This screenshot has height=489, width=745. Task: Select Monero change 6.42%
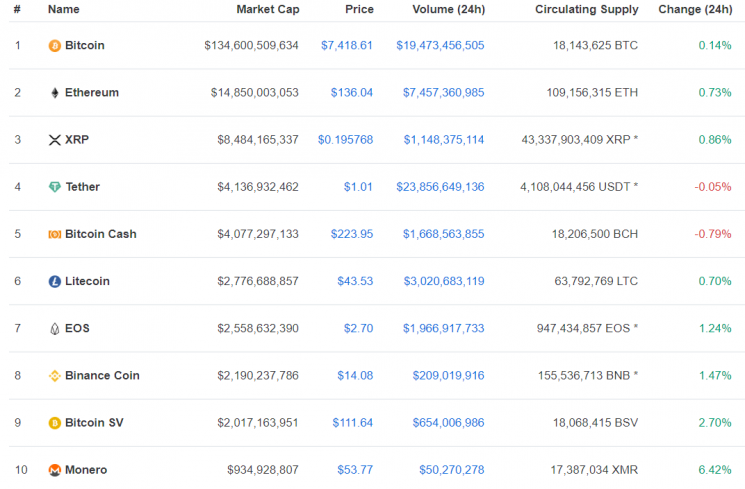[x=715, y=470]
